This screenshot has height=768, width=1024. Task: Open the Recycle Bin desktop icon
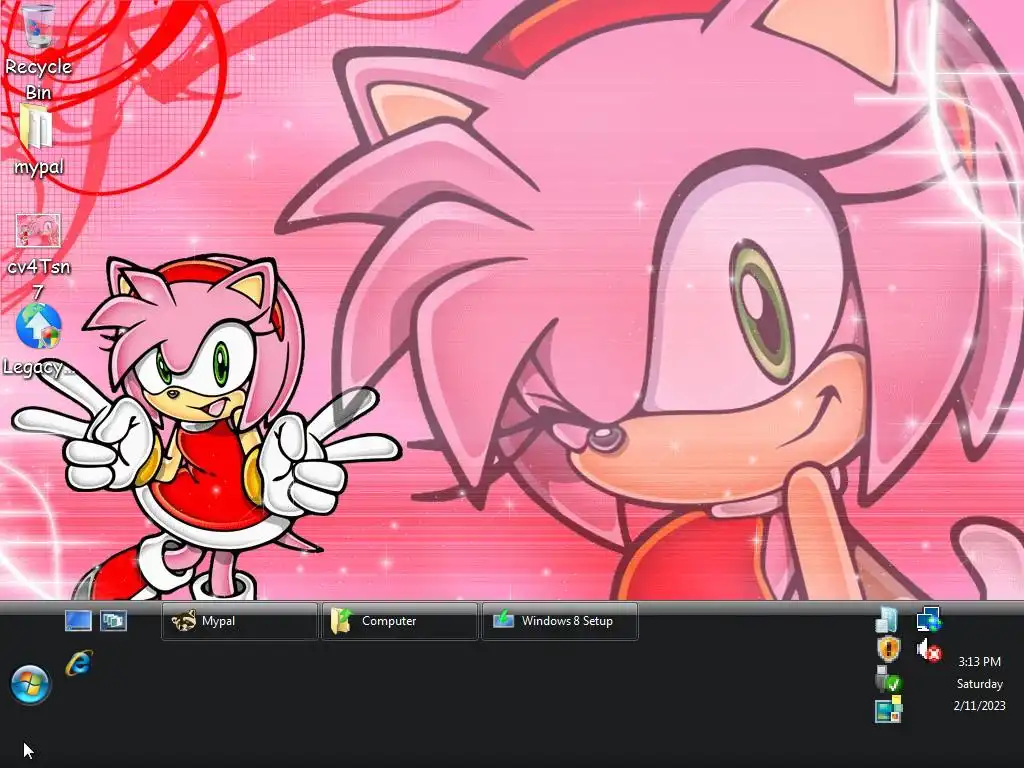click(38, 52)
